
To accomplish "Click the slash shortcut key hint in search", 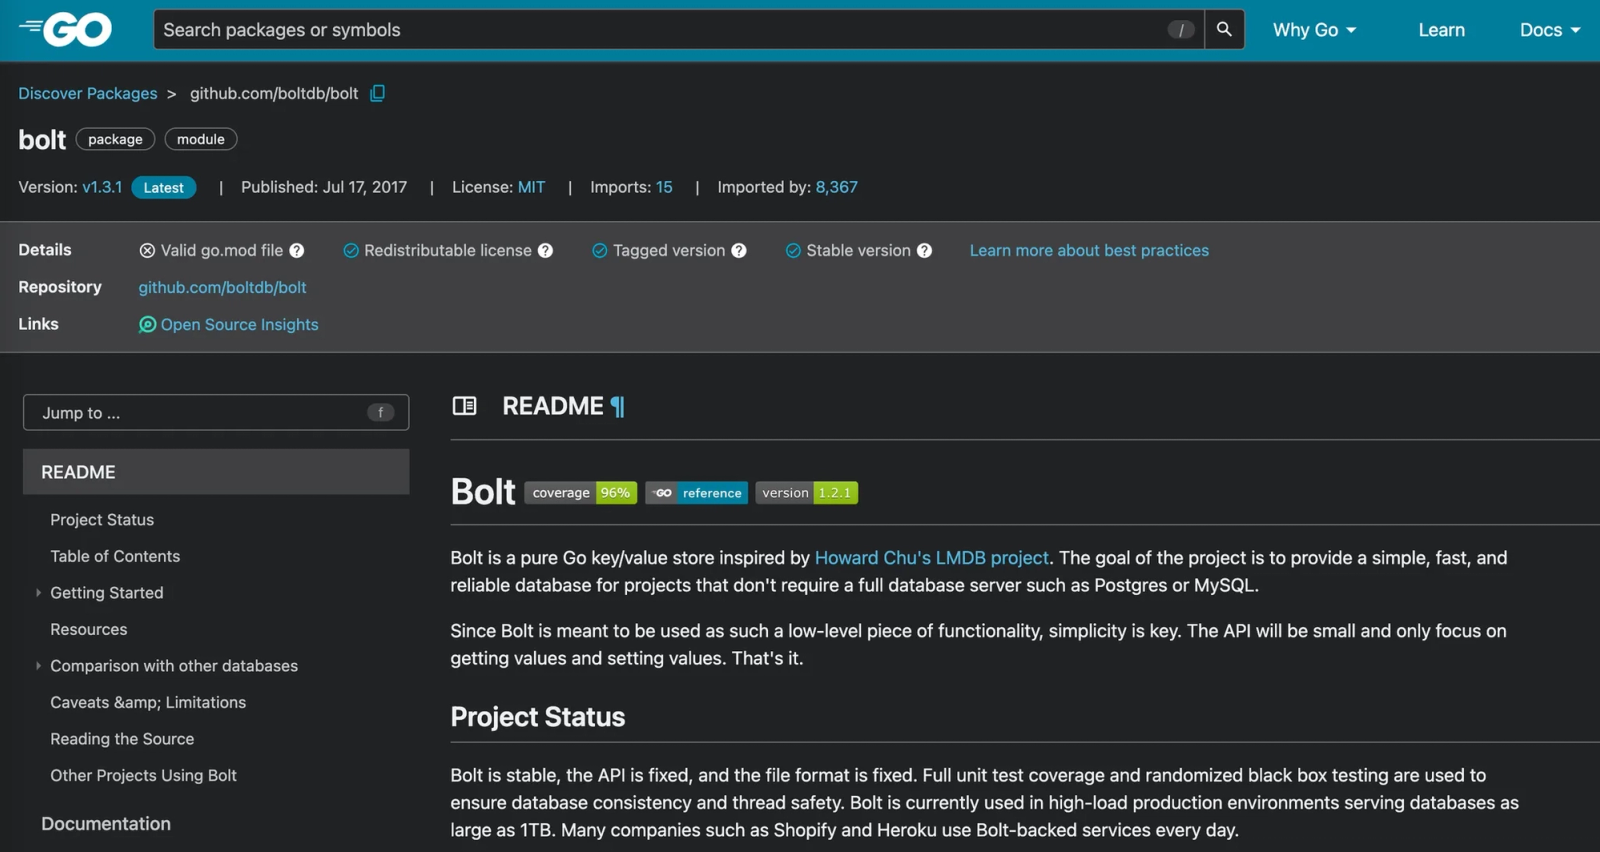I will pyautogui.click(x=1181, y=30).
